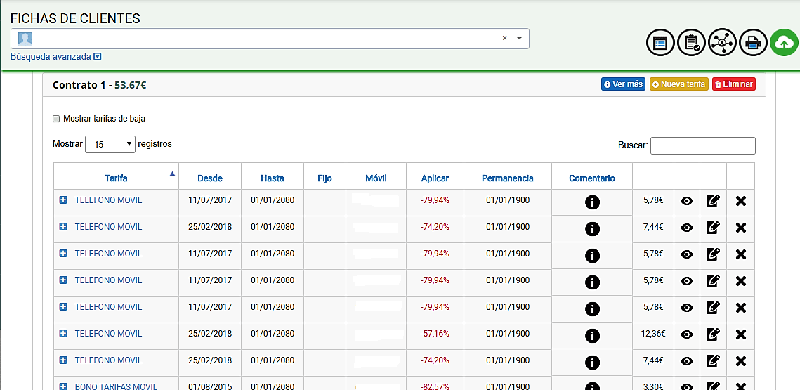The width and height of the screenshot is (800, 390).
Task: Click the blue Ver más button
Action: [623, 84]
